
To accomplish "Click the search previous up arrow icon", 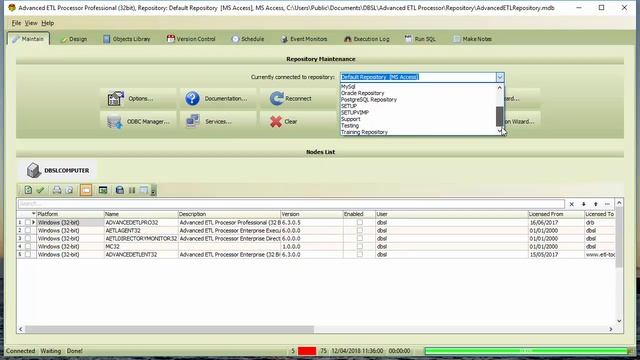I will (596, 204).
